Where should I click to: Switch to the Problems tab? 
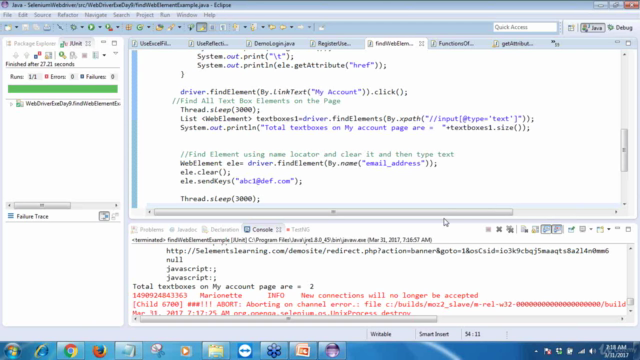click(x=147, y=230)
